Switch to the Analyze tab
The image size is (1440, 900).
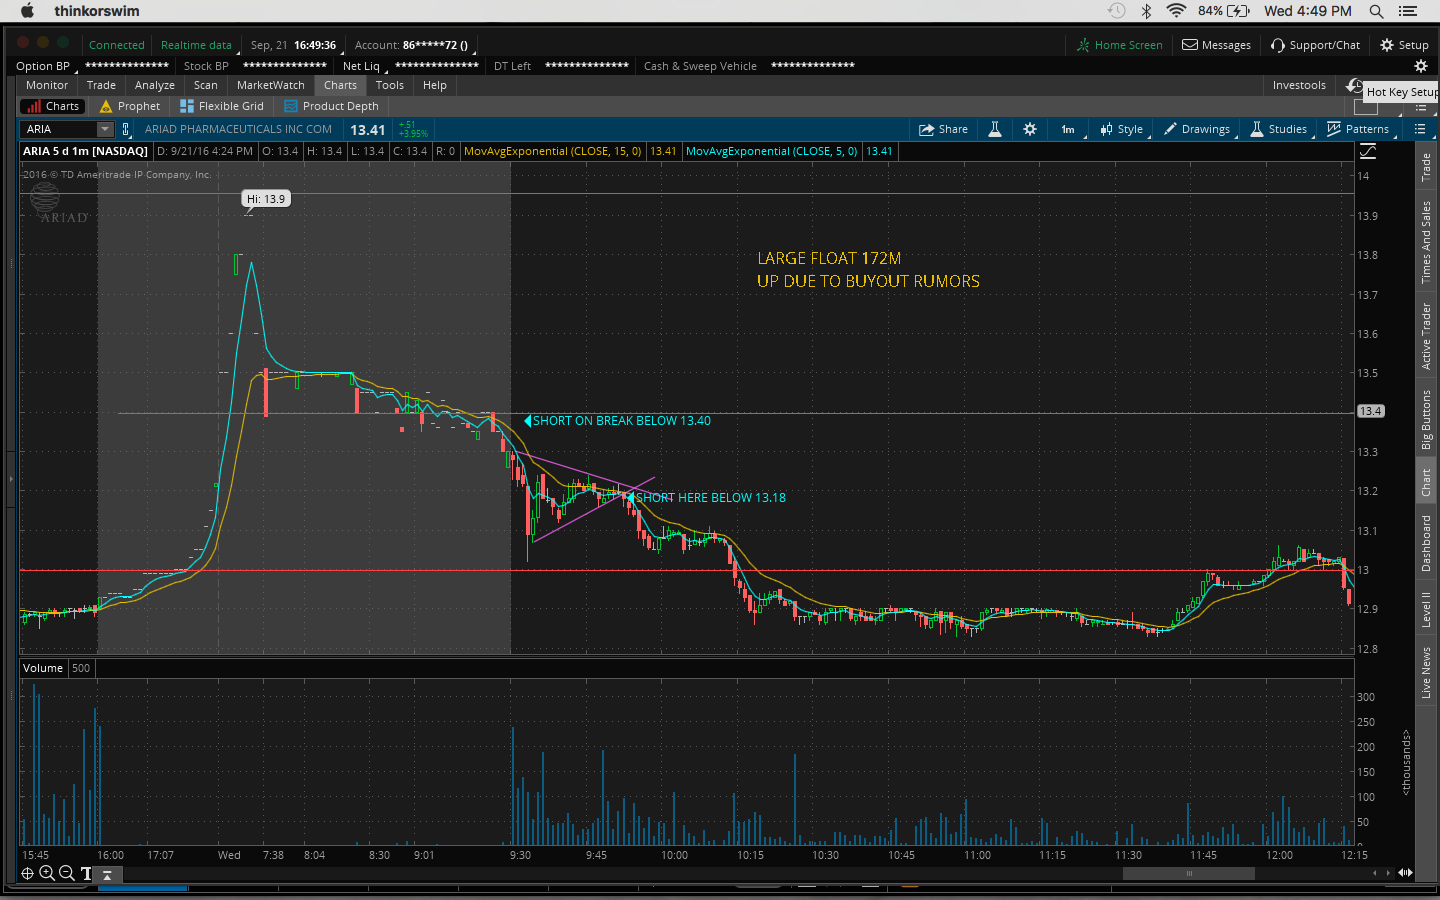[155, 85]
